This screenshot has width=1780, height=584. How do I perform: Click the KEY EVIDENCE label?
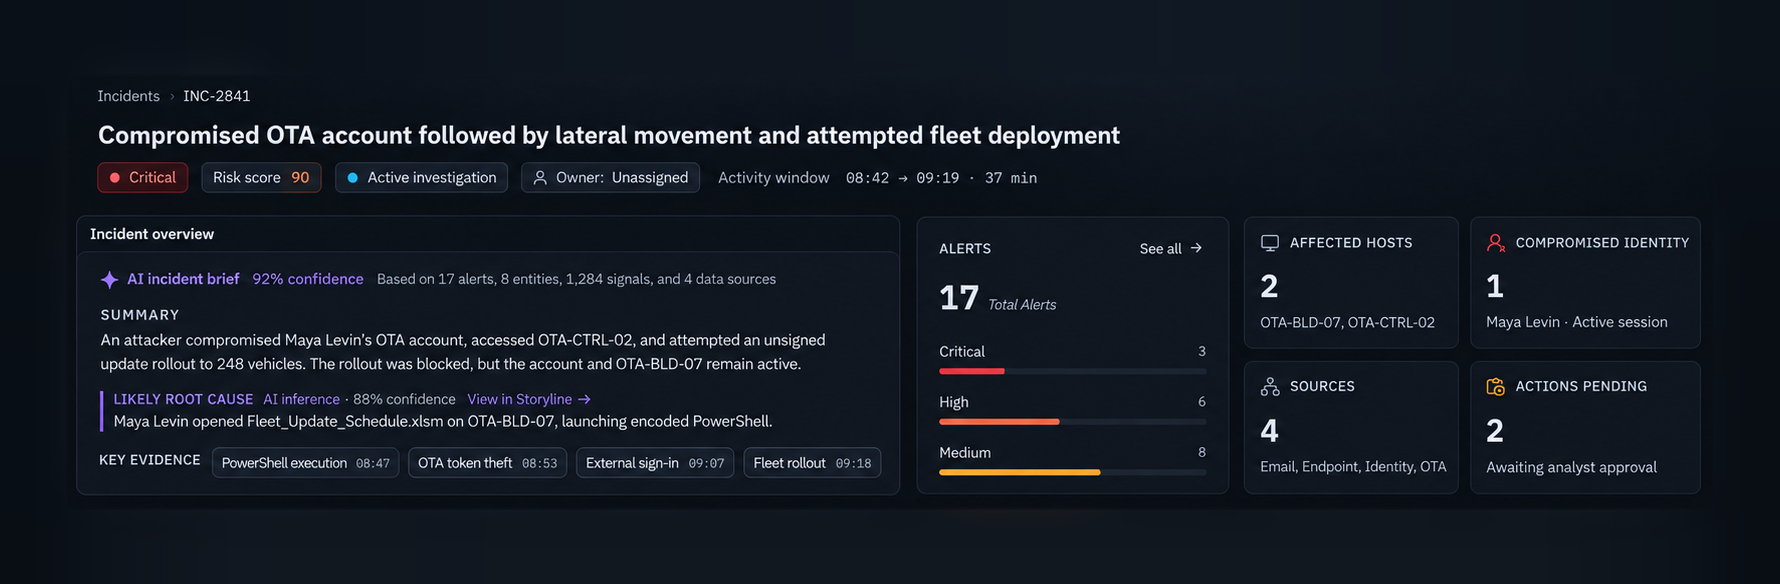click(x=150, y=460)
